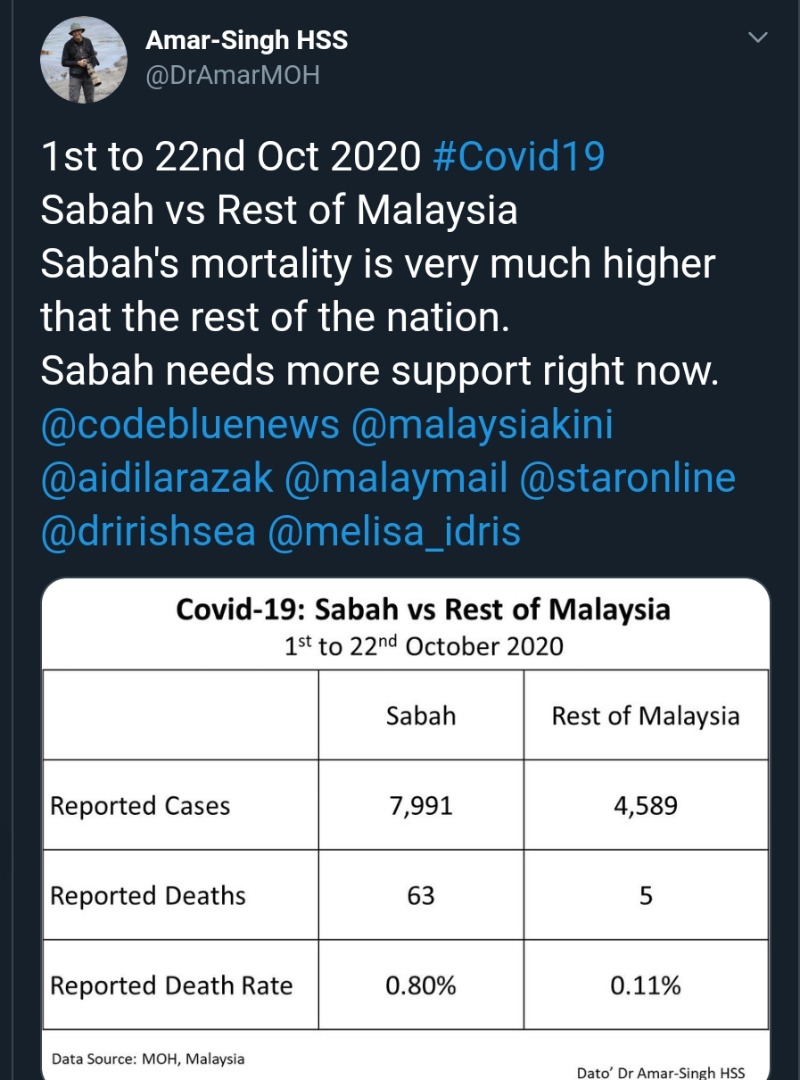Open the @malaysiakini mention
The width and height of the screenshot is (800, 1080).
click(x=482, y=424)
